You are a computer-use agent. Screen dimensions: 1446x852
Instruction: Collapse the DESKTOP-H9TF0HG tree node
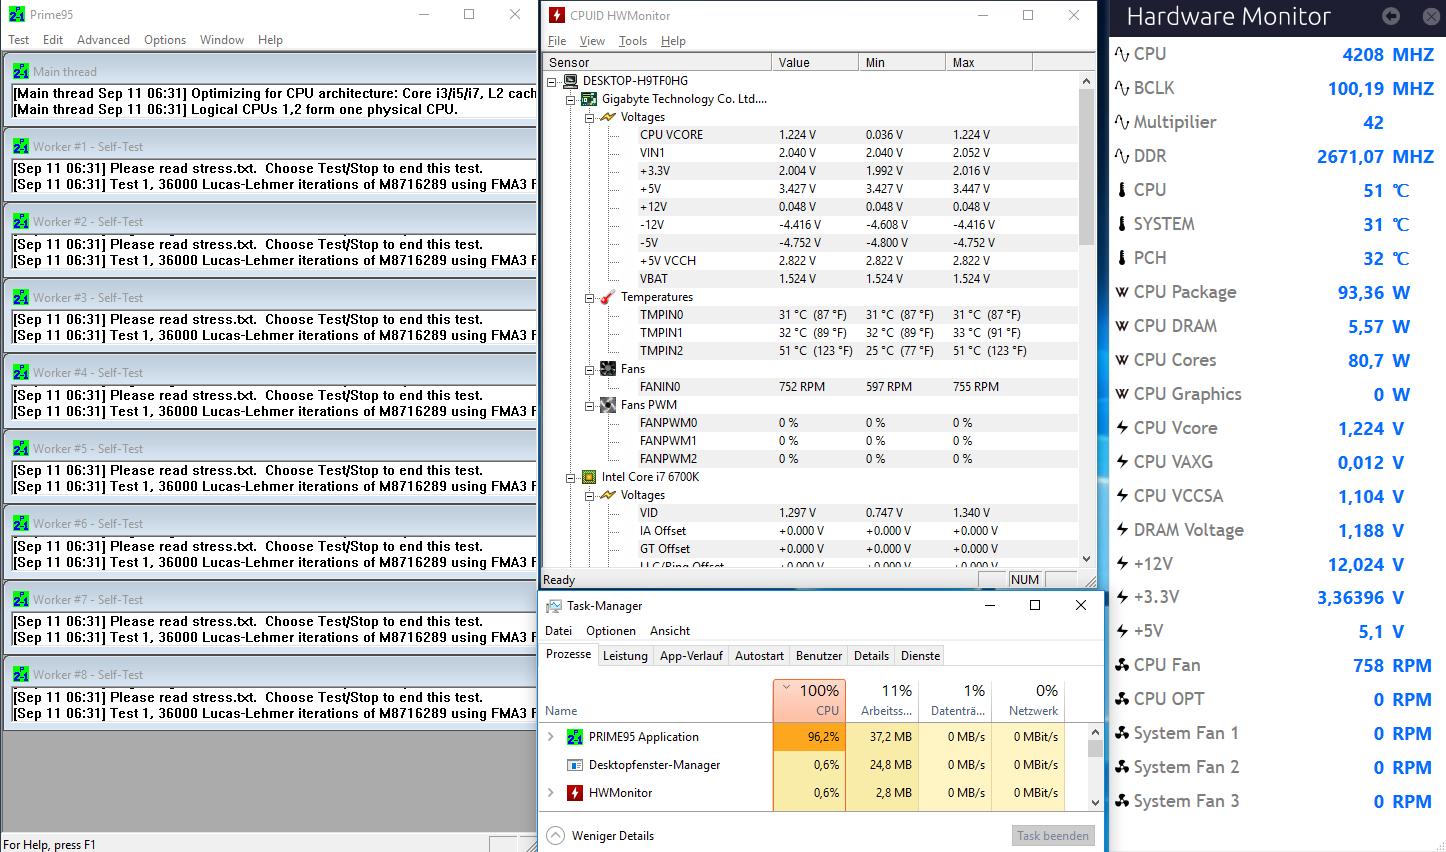(x=553, y=81)
